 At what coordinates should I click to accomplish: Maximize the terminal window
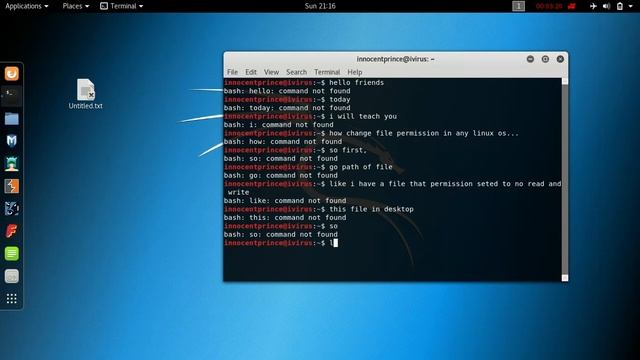[x=545, y=59]
